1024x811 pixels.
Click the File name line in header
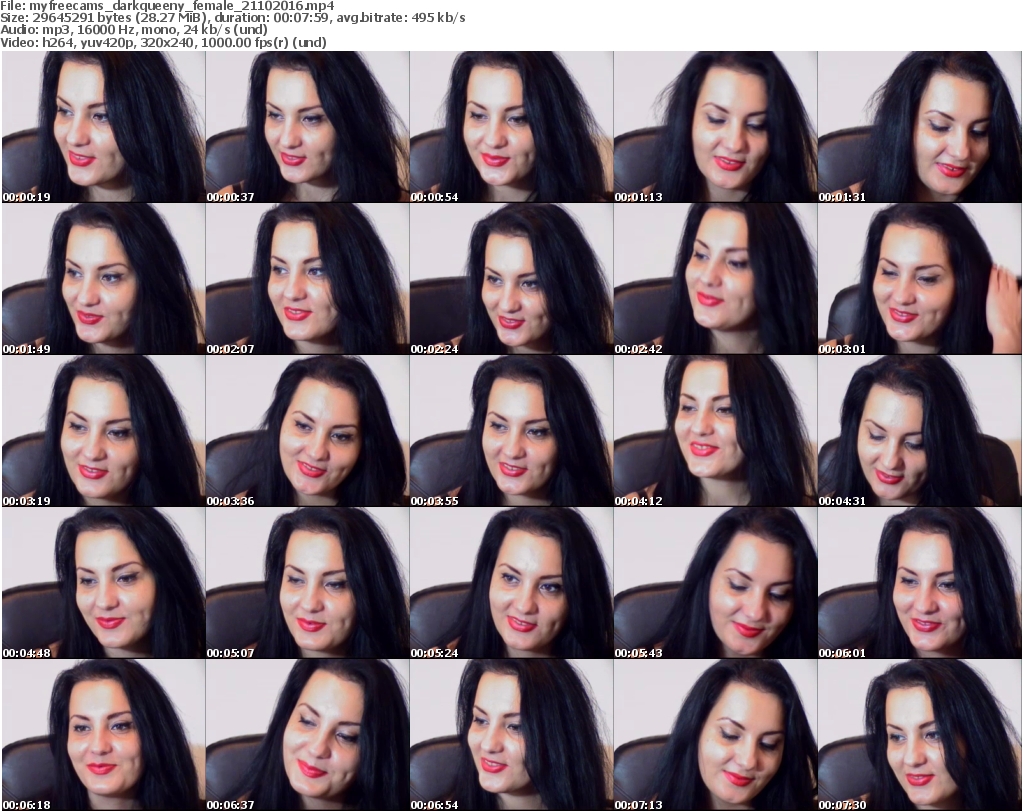167,6
